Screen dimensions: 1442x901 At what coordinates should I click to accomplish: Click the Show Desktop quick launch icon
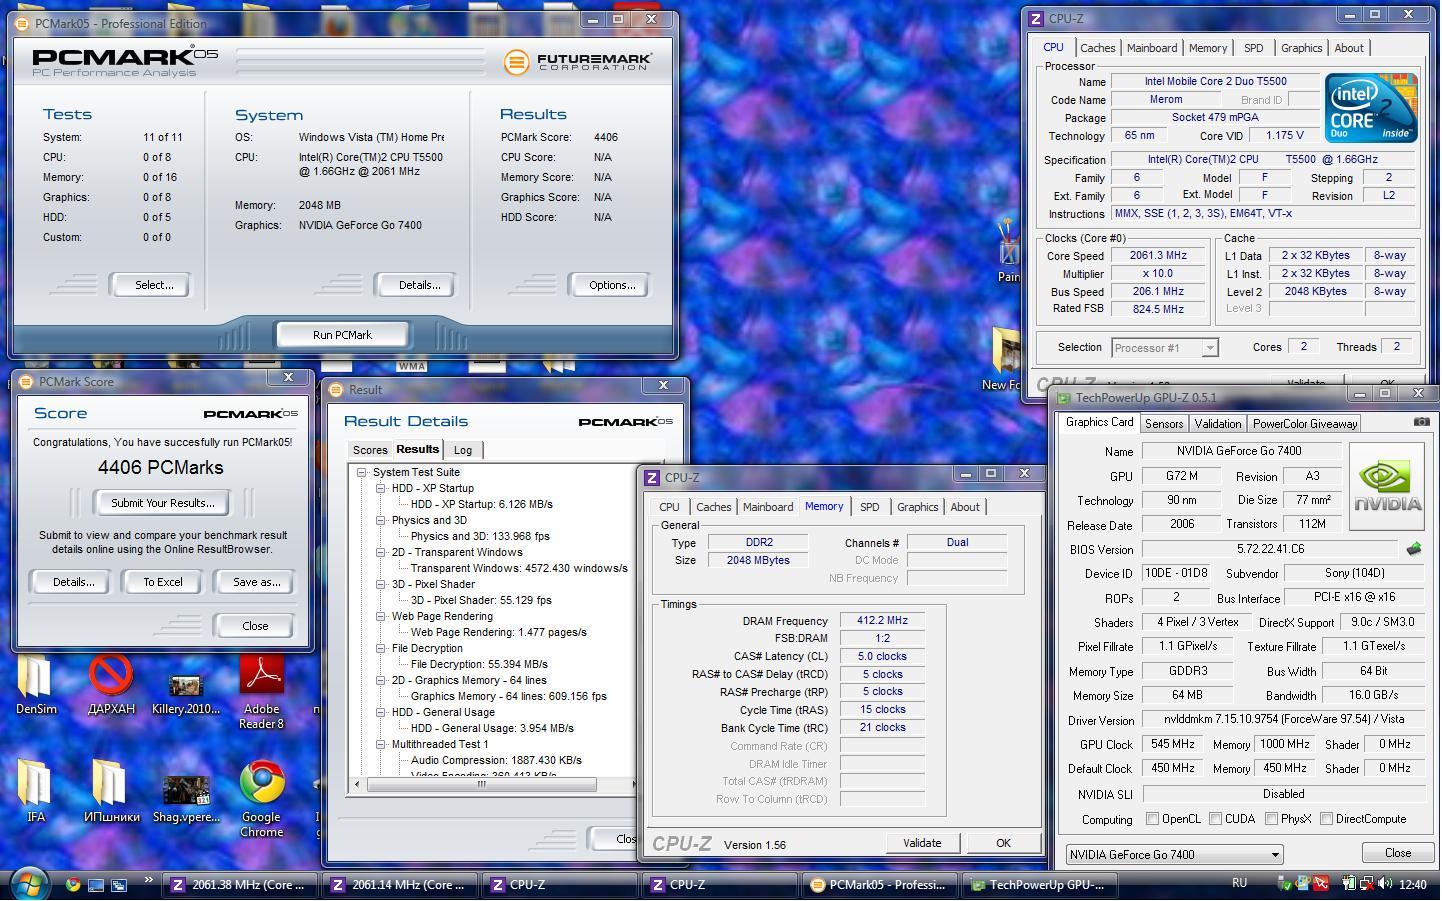coord(96,884)
